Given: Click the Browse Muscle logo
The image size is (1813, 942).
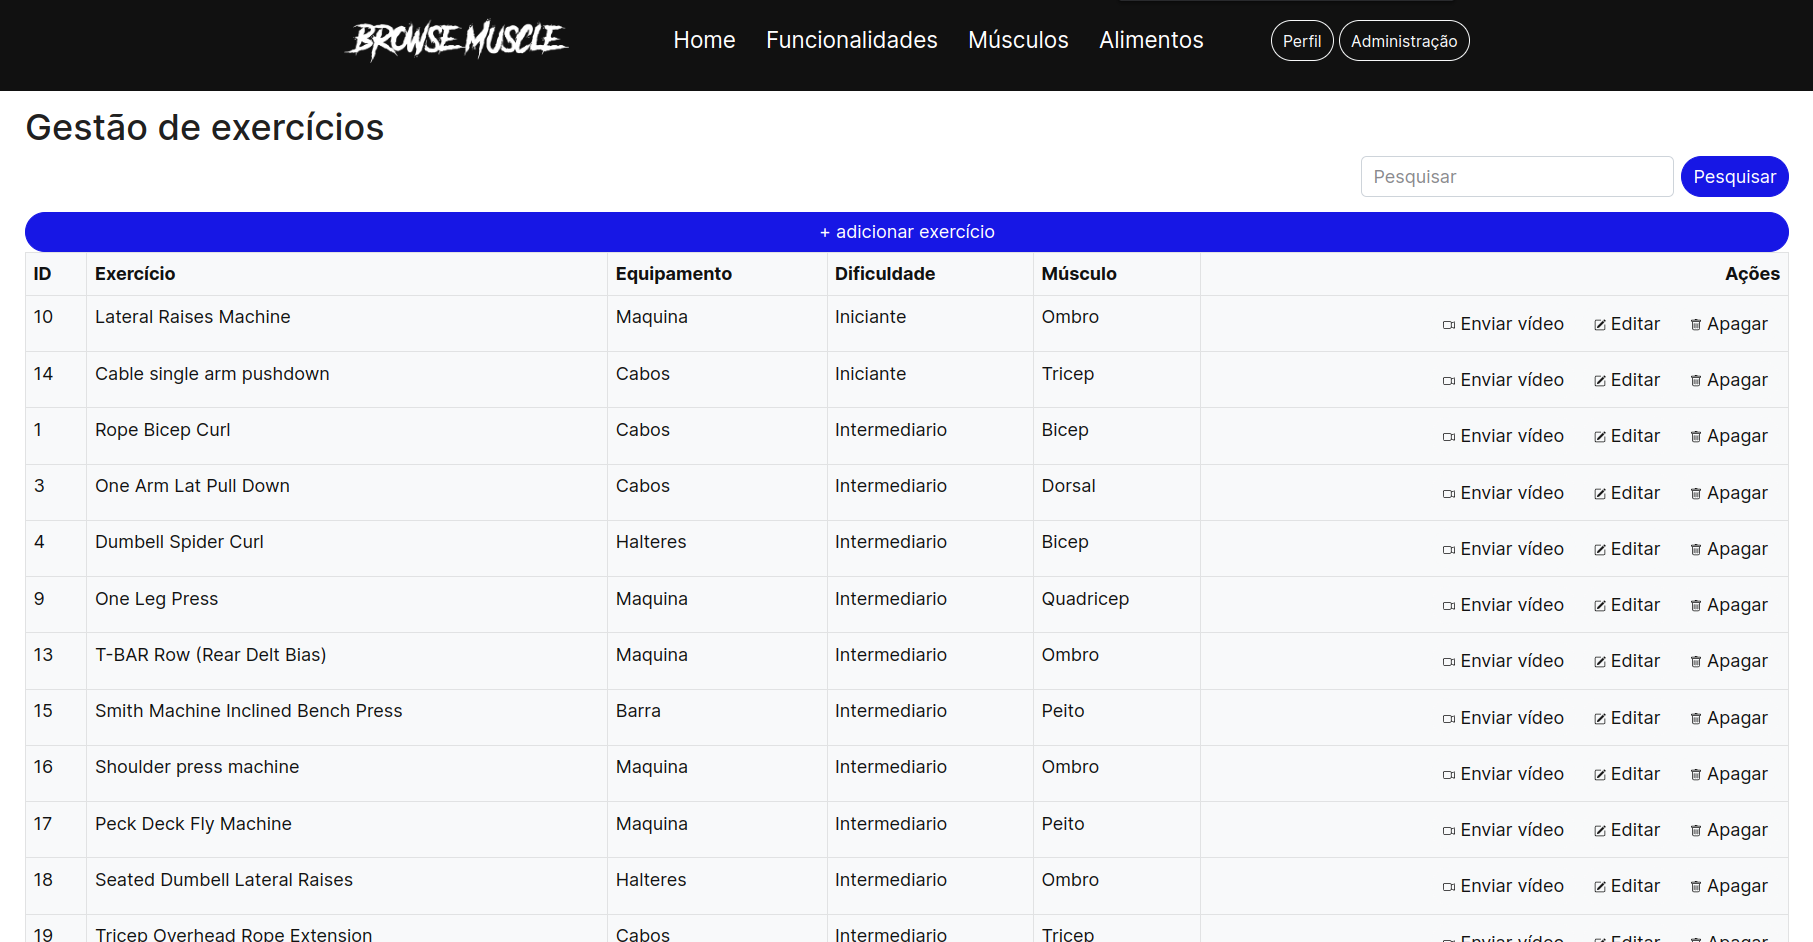Looking at the screenshot, I should click(457, 40).
